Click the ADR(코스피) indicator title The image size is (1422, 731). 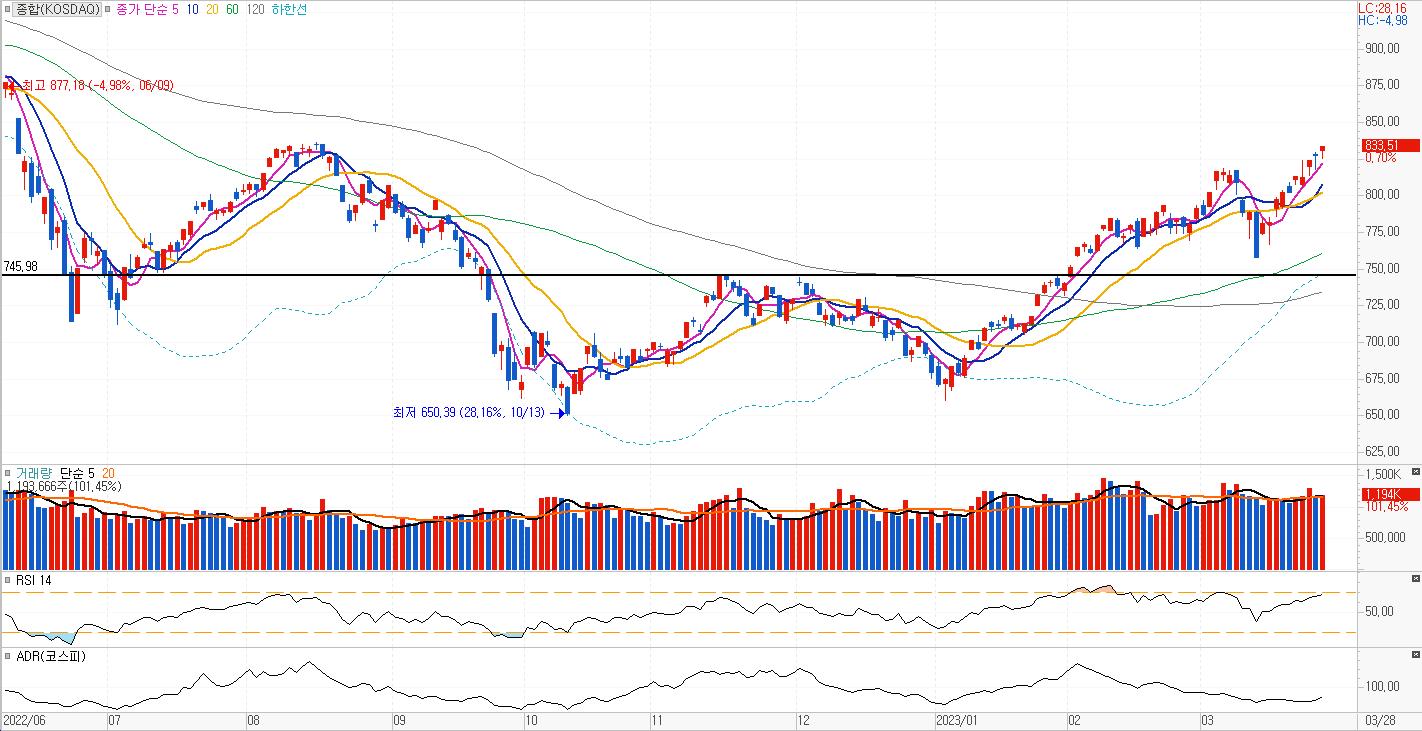[51, 657]
